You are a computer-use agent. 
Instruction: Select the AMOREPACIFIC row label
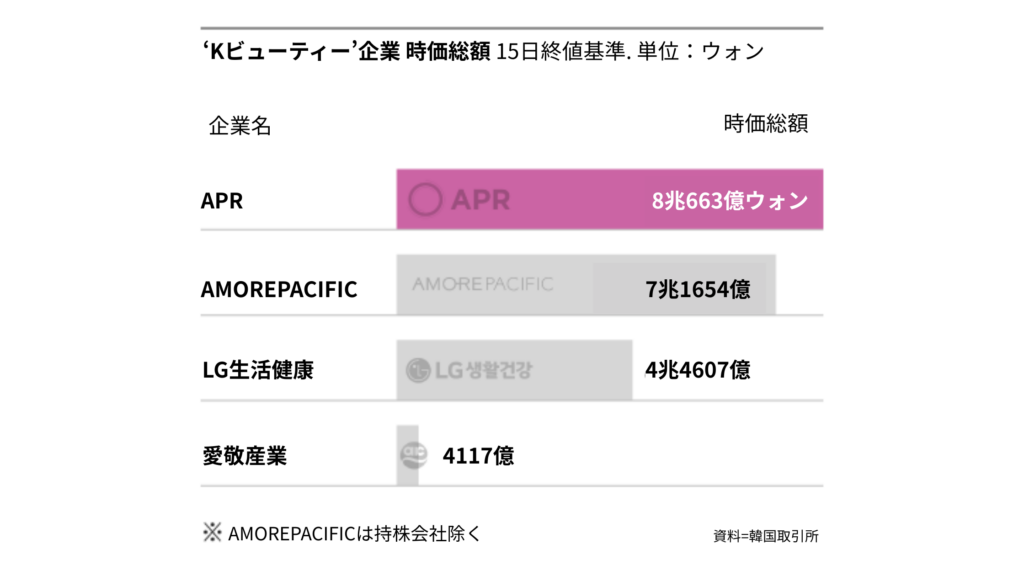point(279,290)
